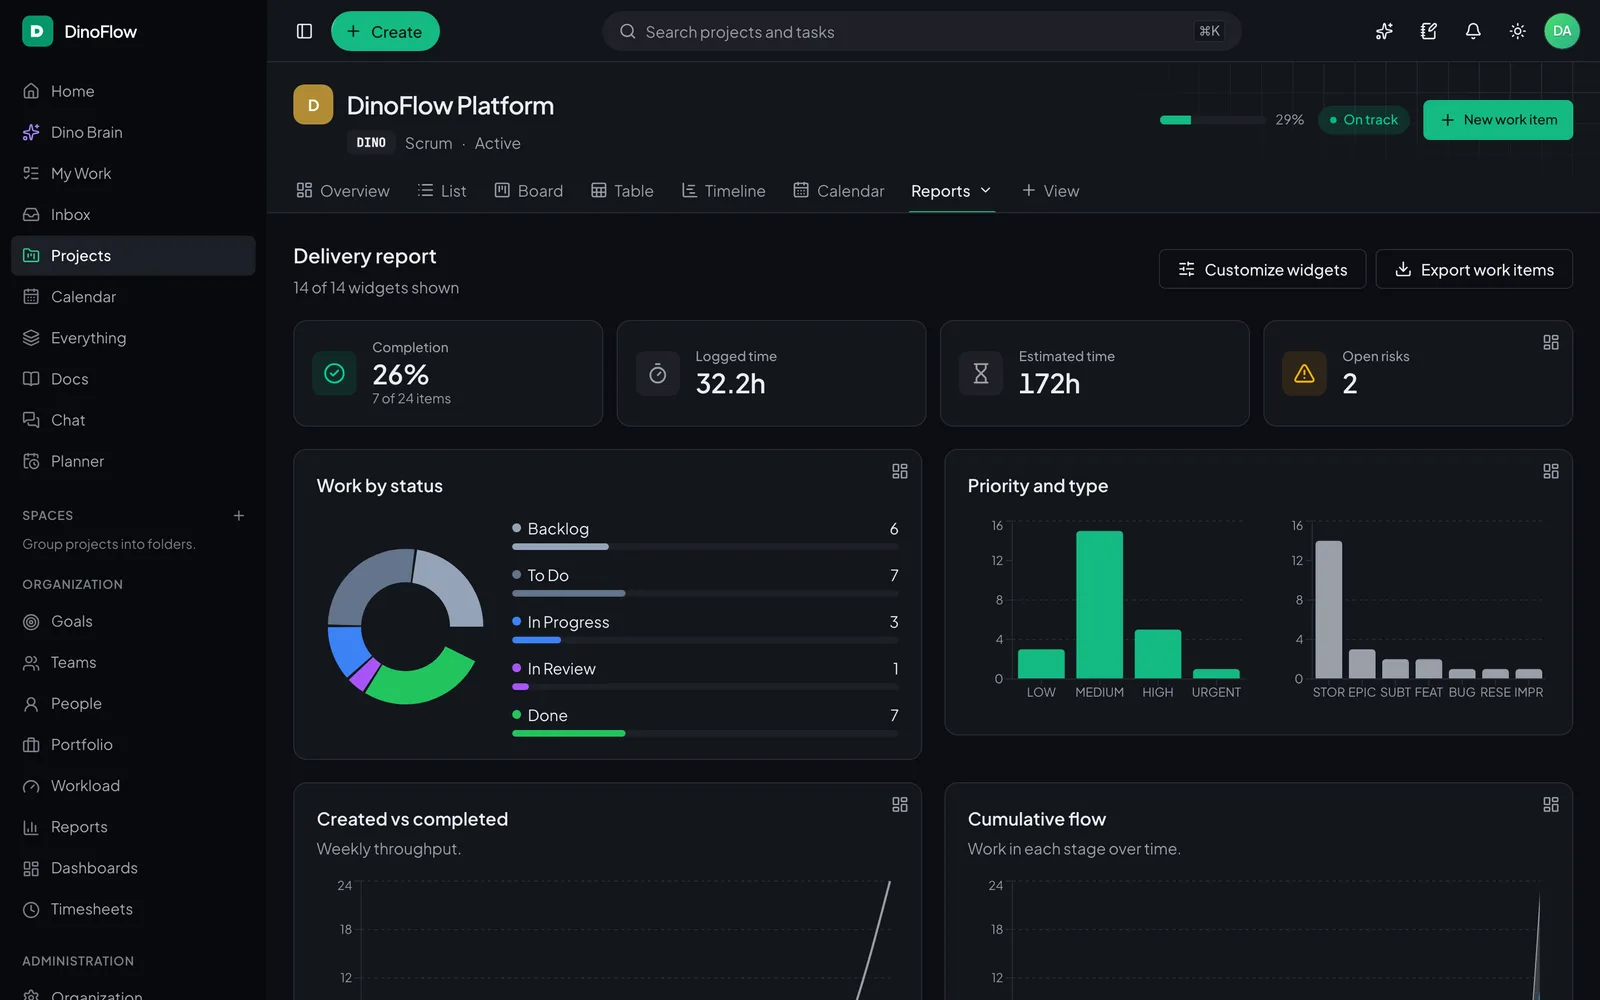
Task: Expand the Reports tab dropdown chevron
Action: click(985, 190)
